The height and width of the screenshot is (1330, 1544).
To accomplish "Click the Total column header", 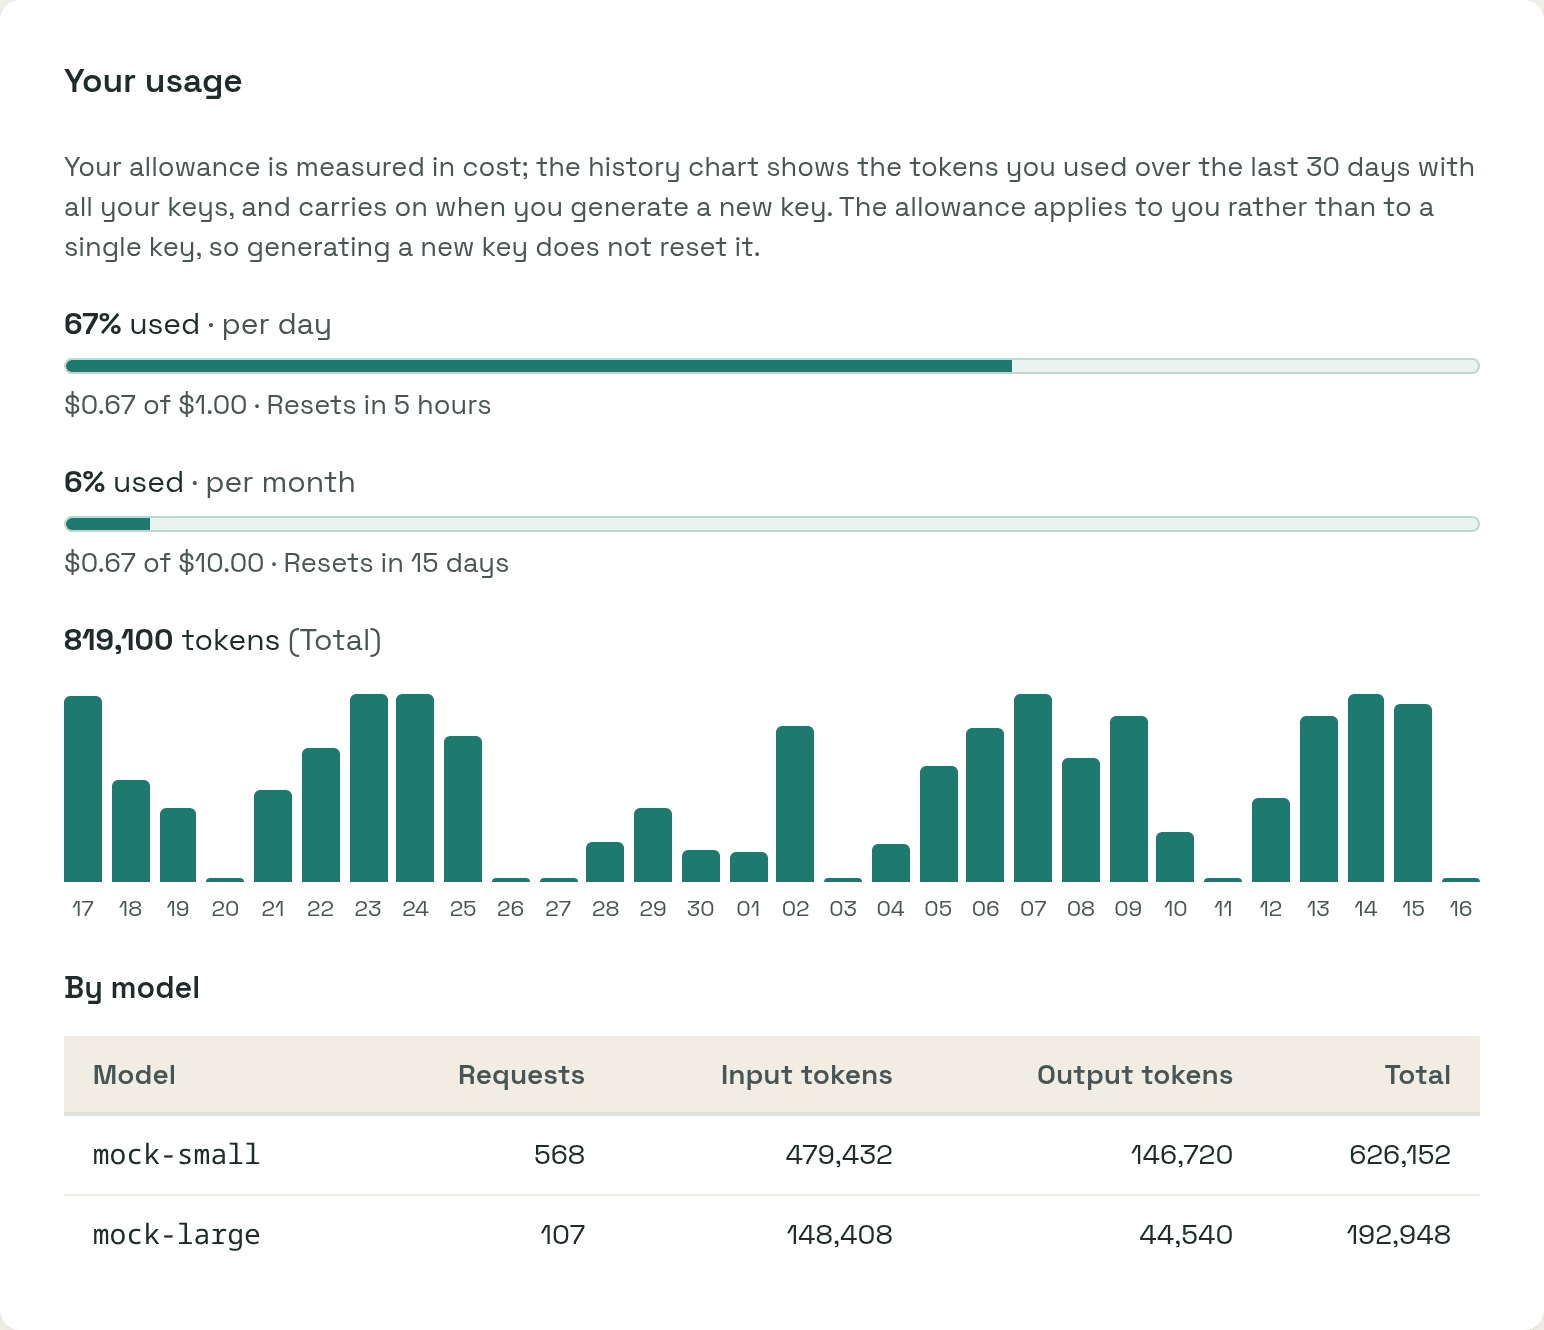I will tap(1417, 1075).
